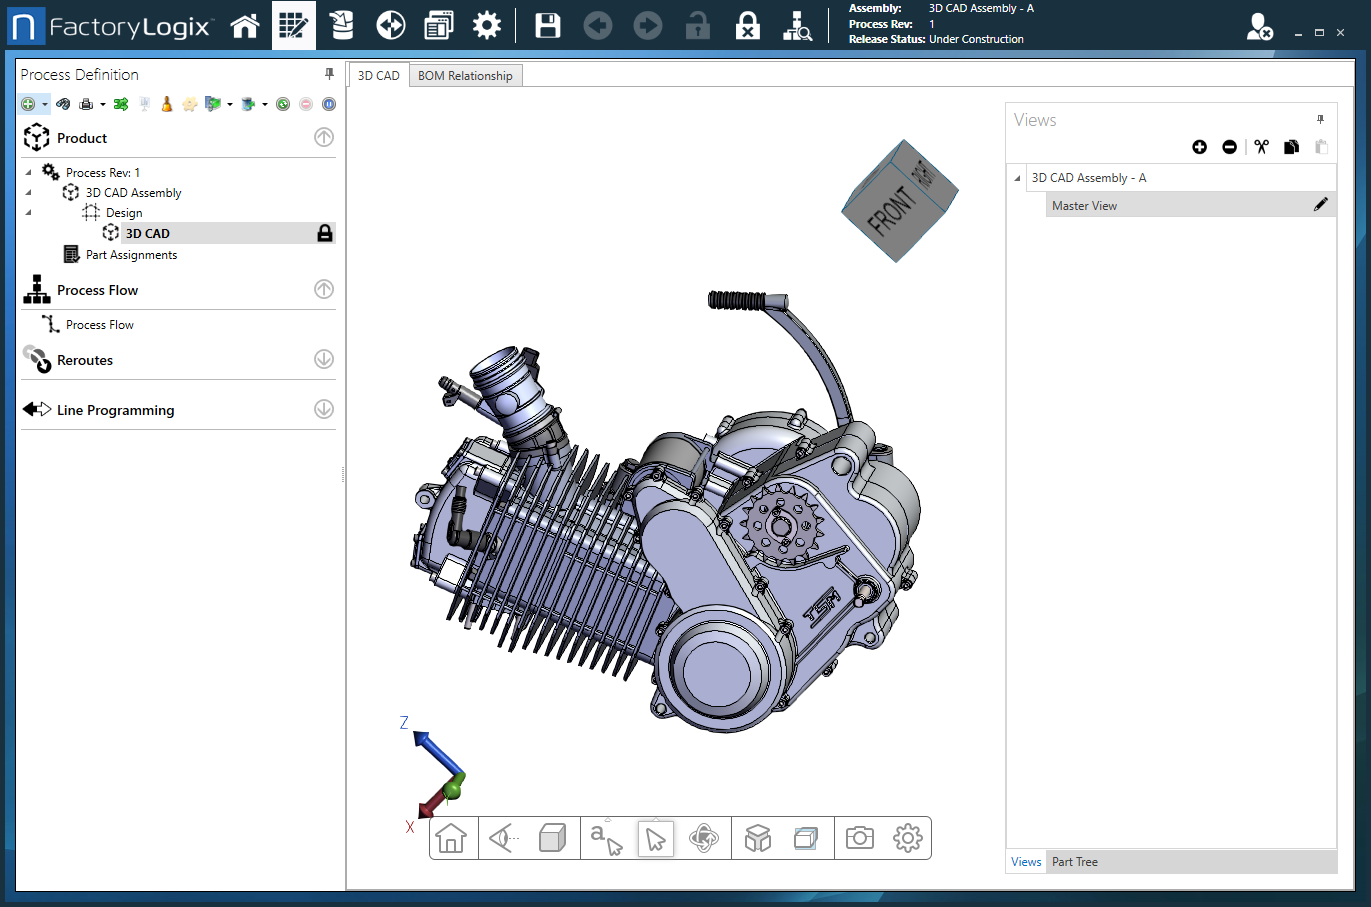Add a new view with the plus button
Screen dimensions: 1371x907
click(x=1199, y=147)
